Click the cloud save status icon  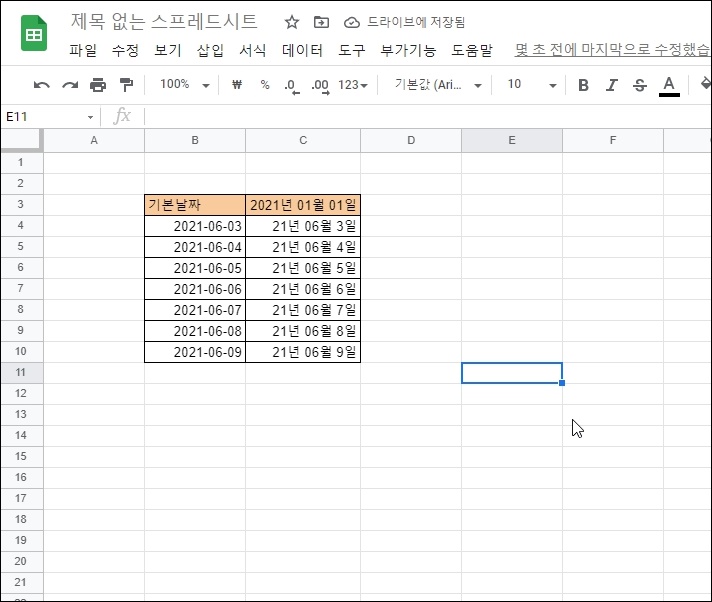(351, 22)
